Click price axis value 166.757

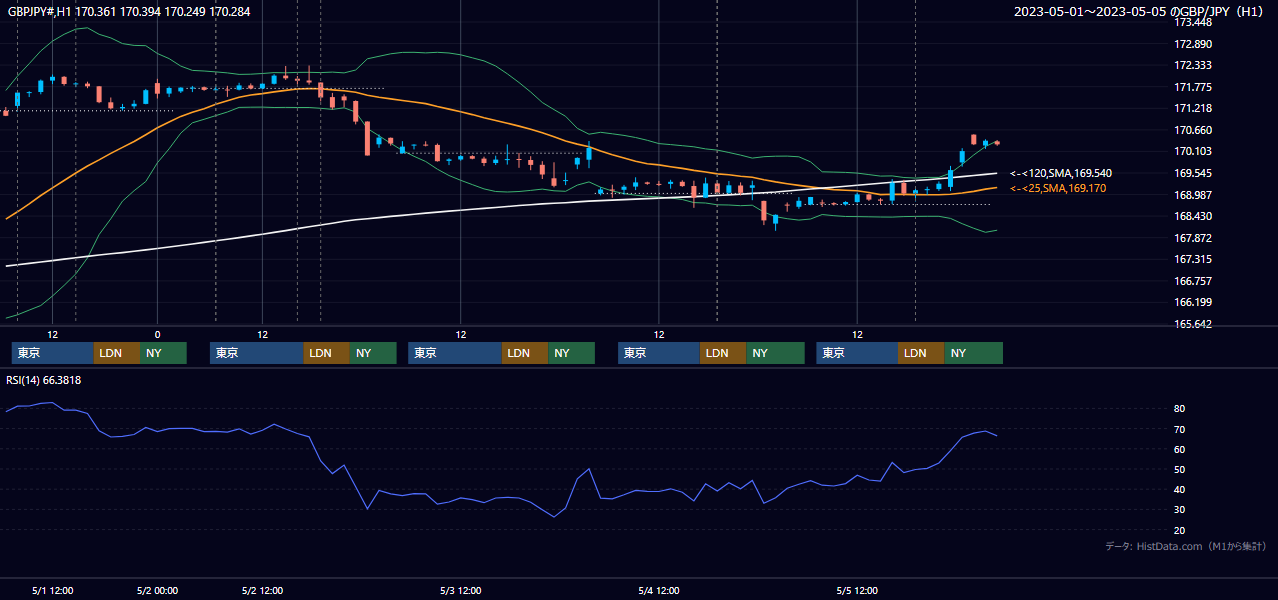(1193, 281)
